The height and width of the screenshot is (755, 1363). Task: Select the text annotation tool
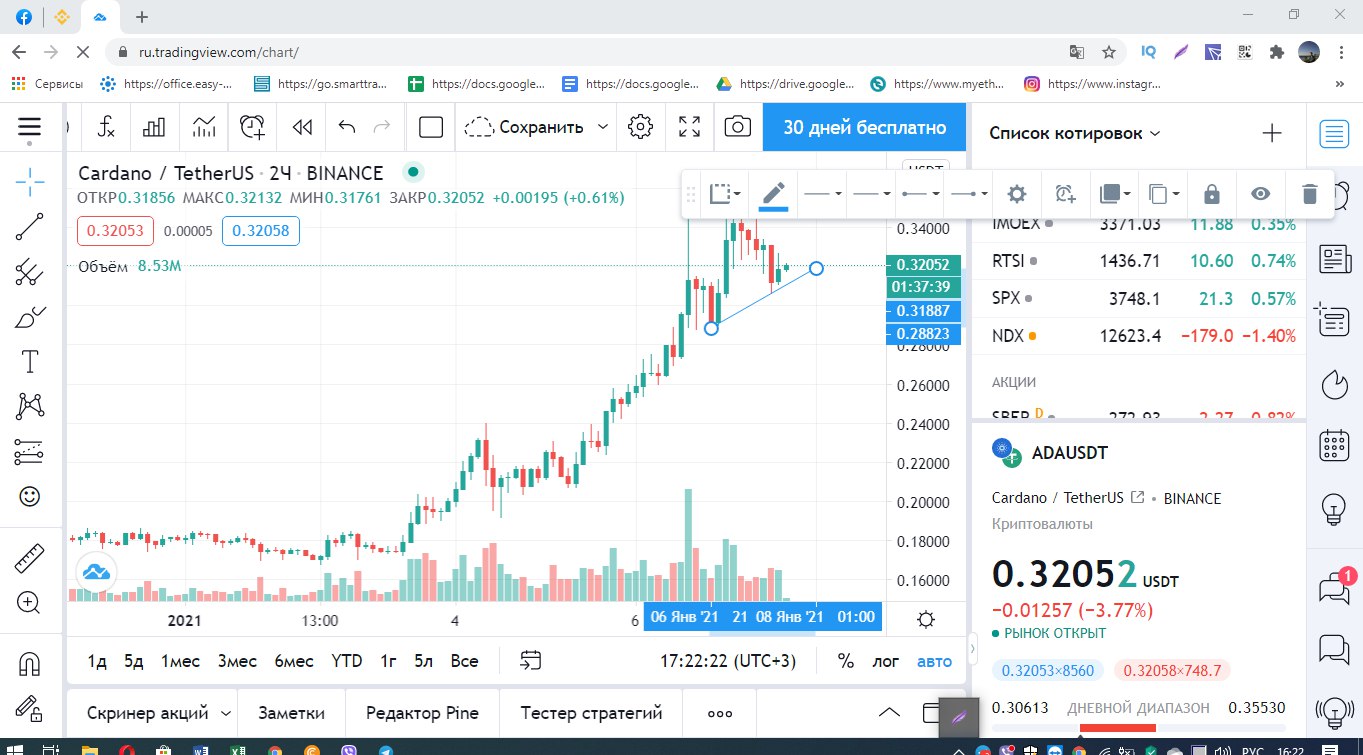(x=30, y=361)
